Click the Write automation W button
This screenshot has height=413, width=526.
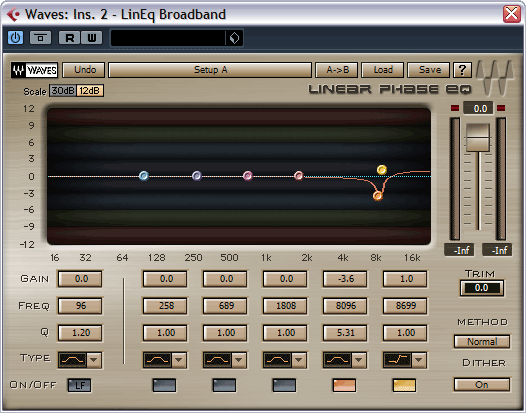(91, 38)
